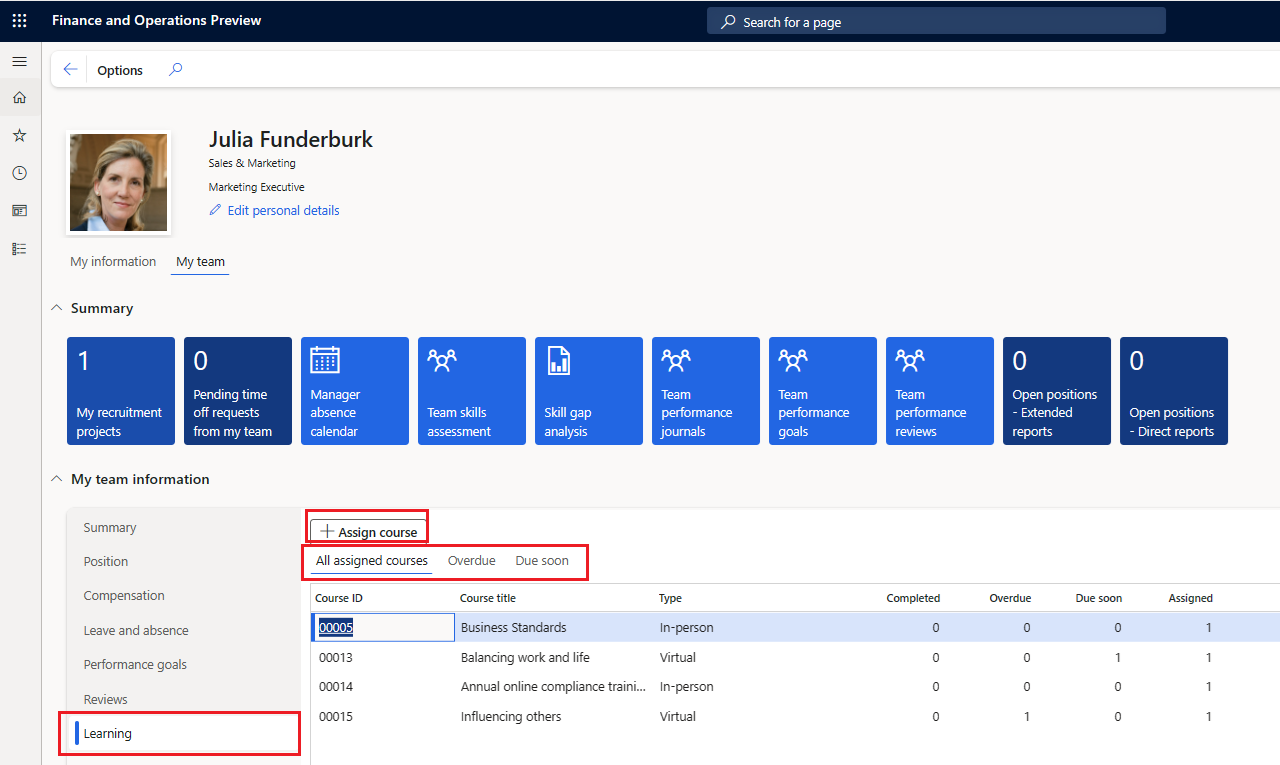
Task: Open Manager absence calendar tile
Action: 355,391
